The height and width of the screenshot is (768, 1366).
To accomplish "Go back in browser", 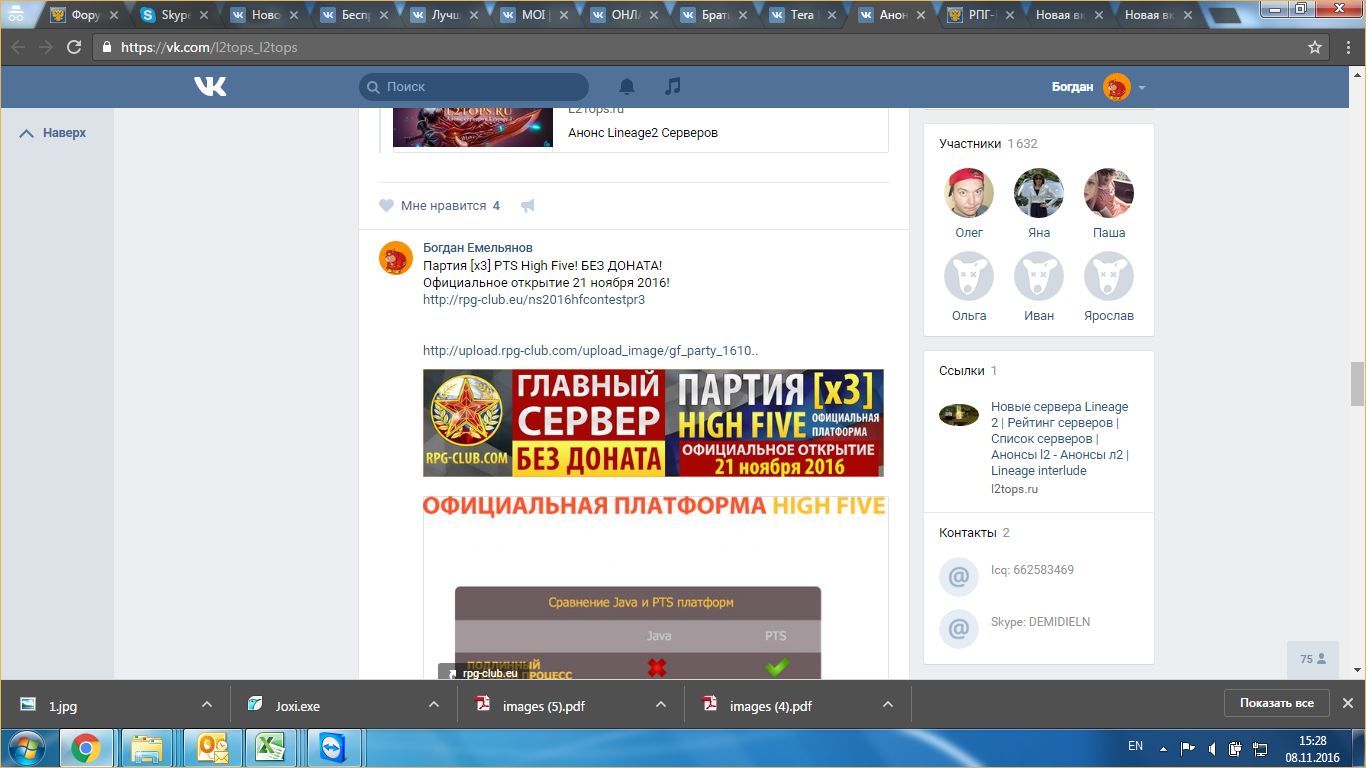I will [18, 47].
